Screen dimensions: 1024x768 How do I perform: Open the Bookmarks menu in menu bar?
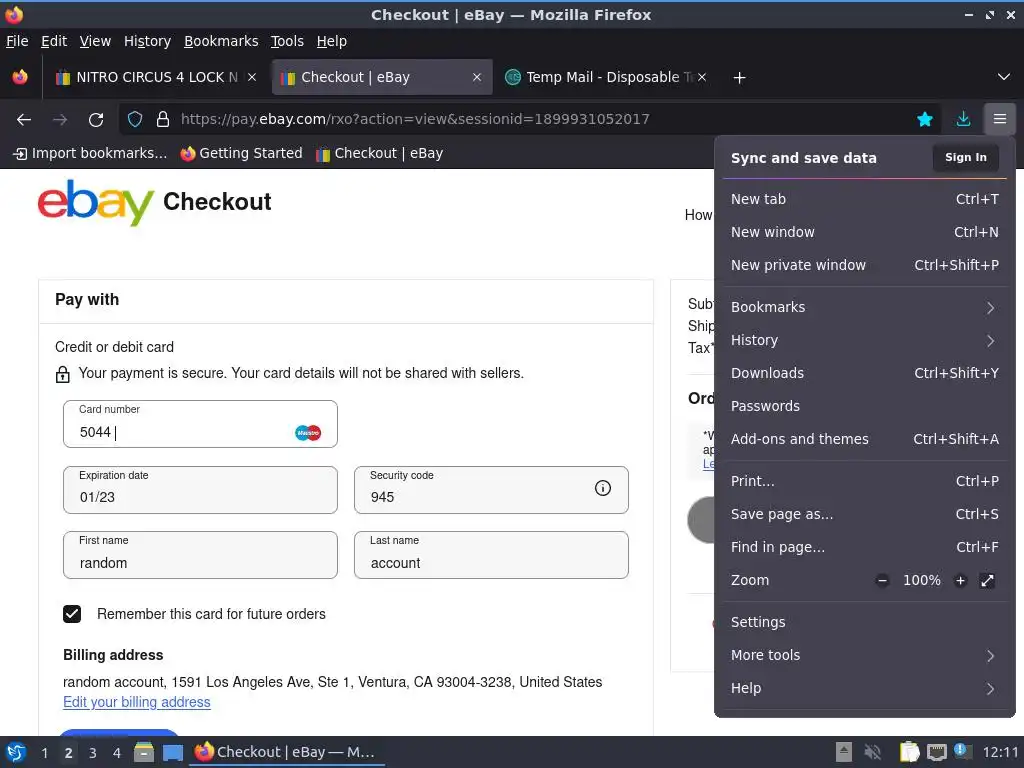point(221,41)
